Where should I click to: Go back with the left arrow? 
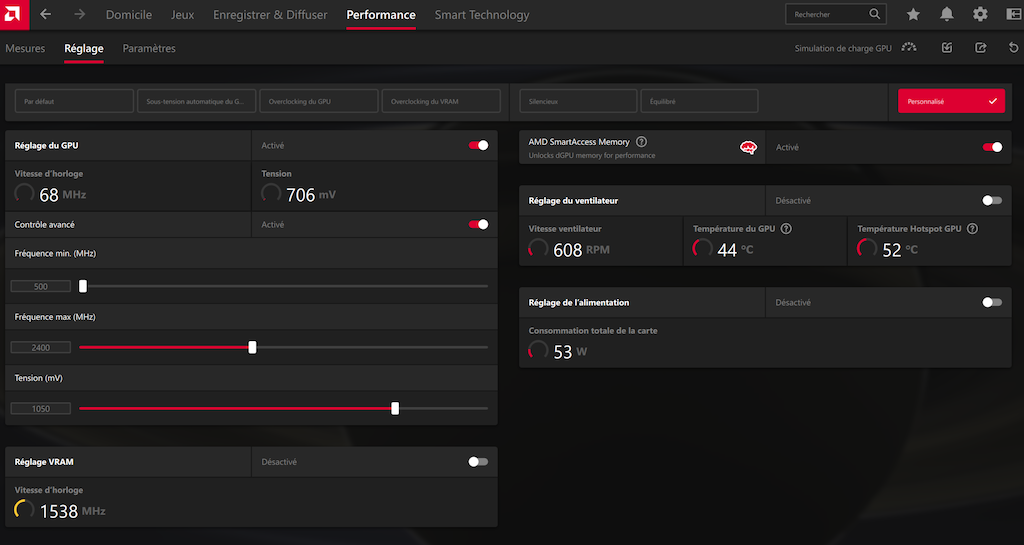45,14
